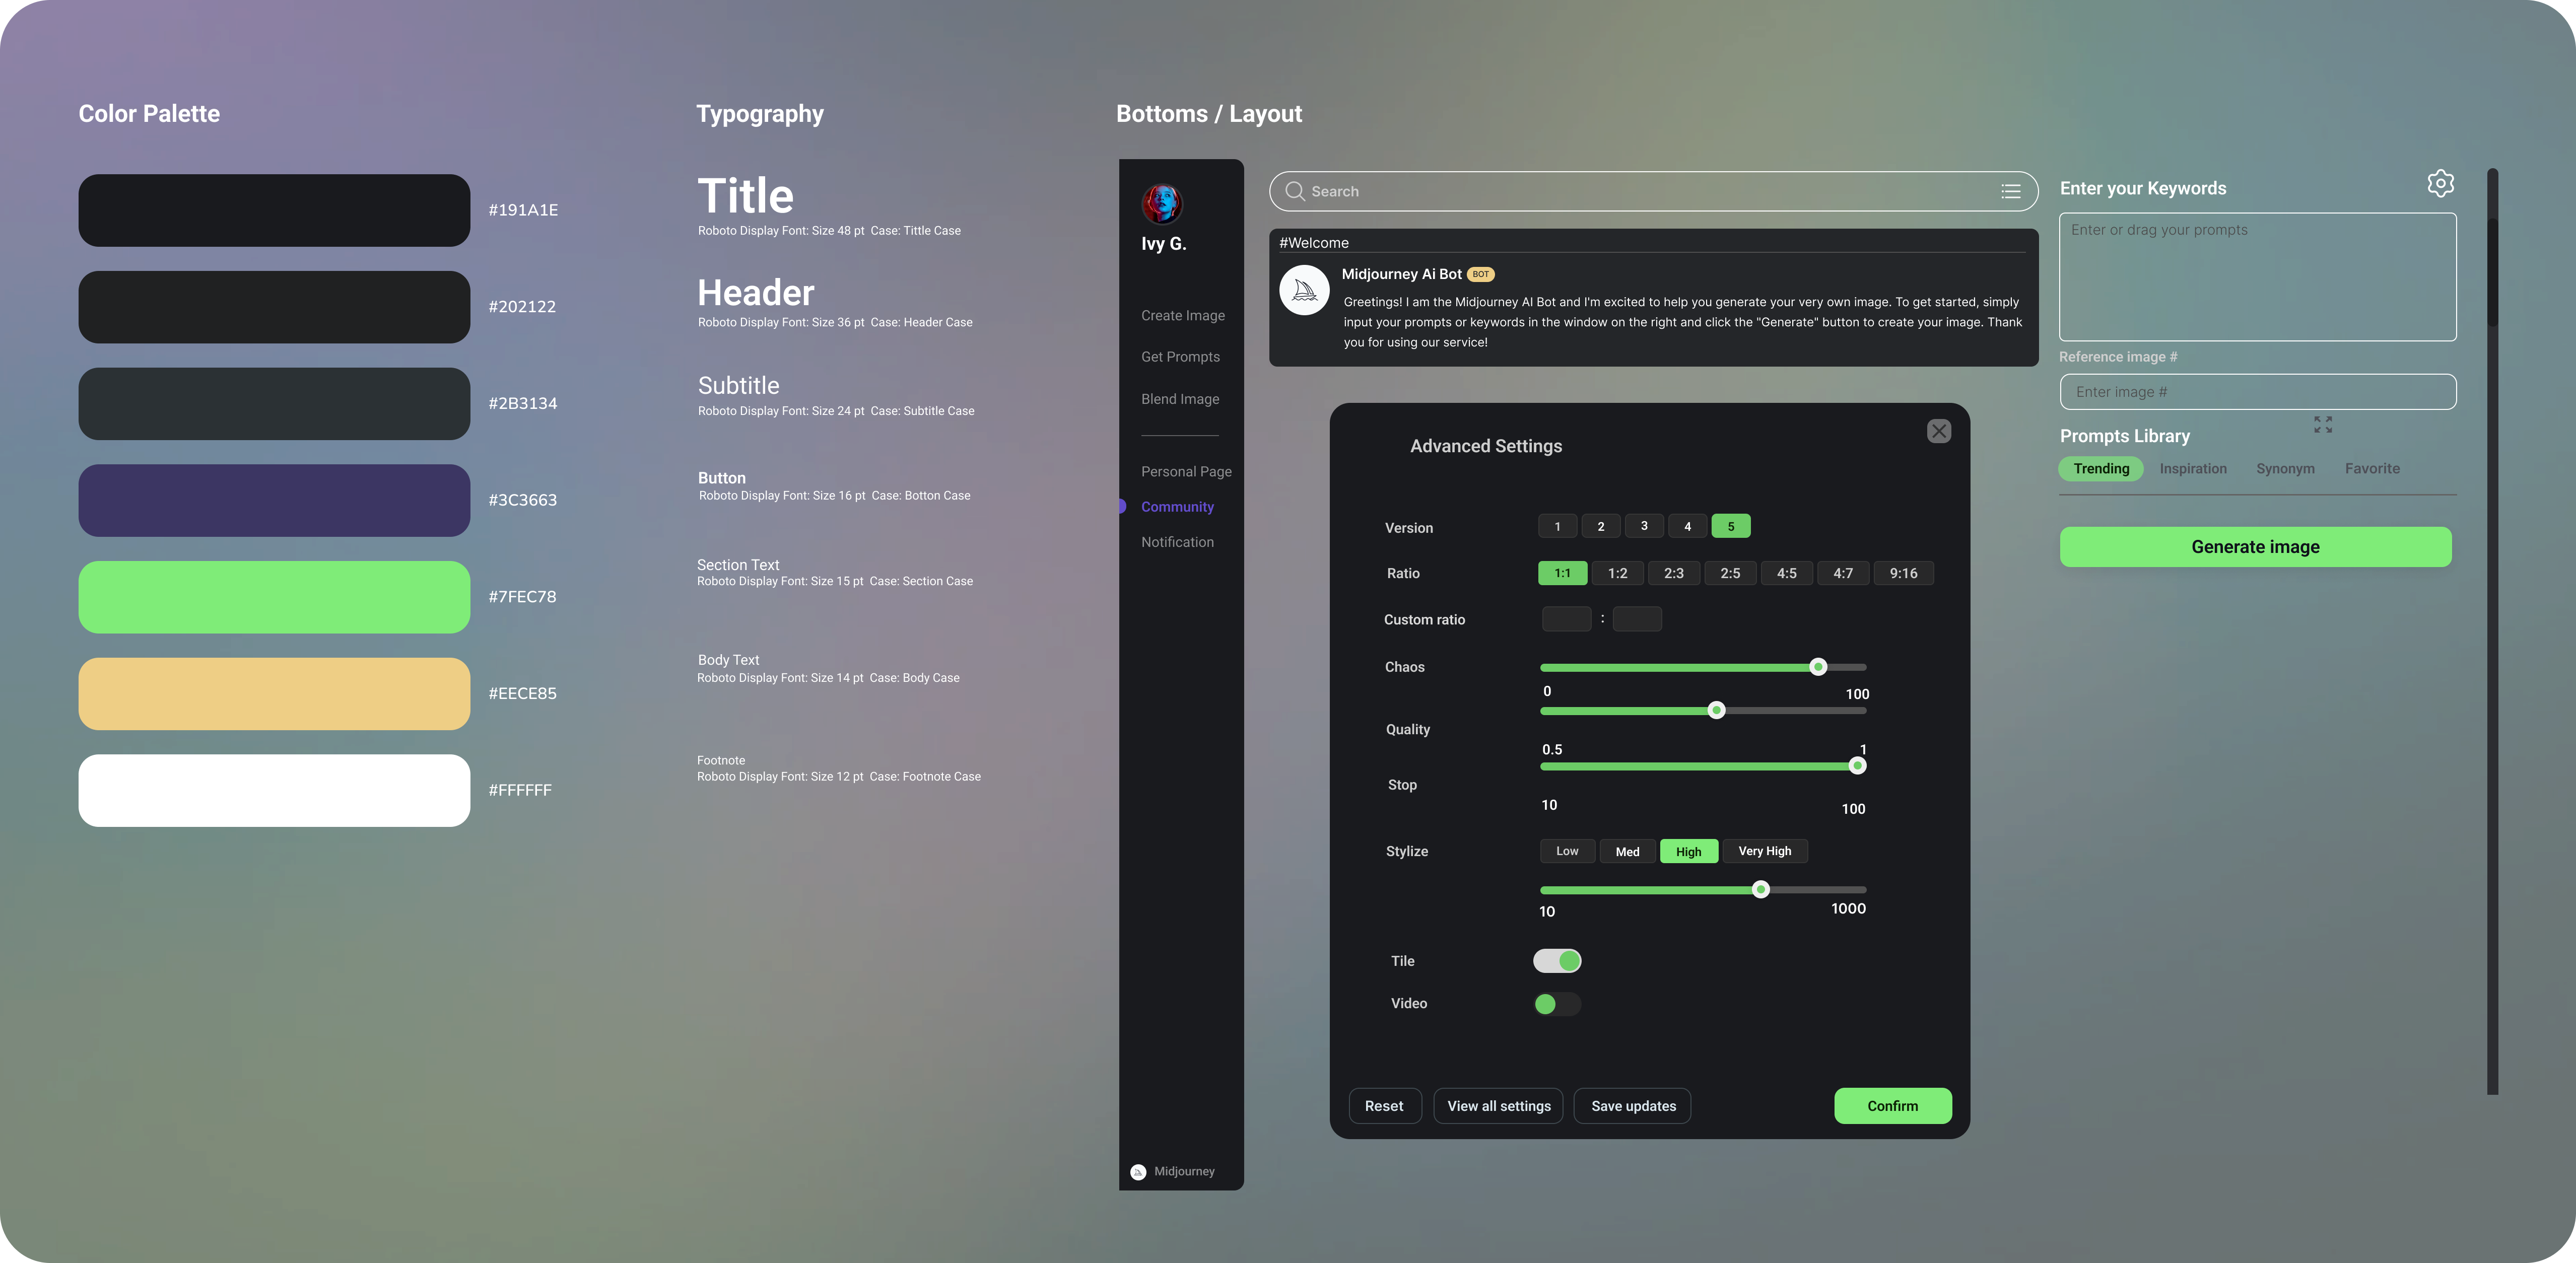Viewport: 2576px width, 1263px height.
Task: Click the search magnifier icon
Action: coord(1294,191)
